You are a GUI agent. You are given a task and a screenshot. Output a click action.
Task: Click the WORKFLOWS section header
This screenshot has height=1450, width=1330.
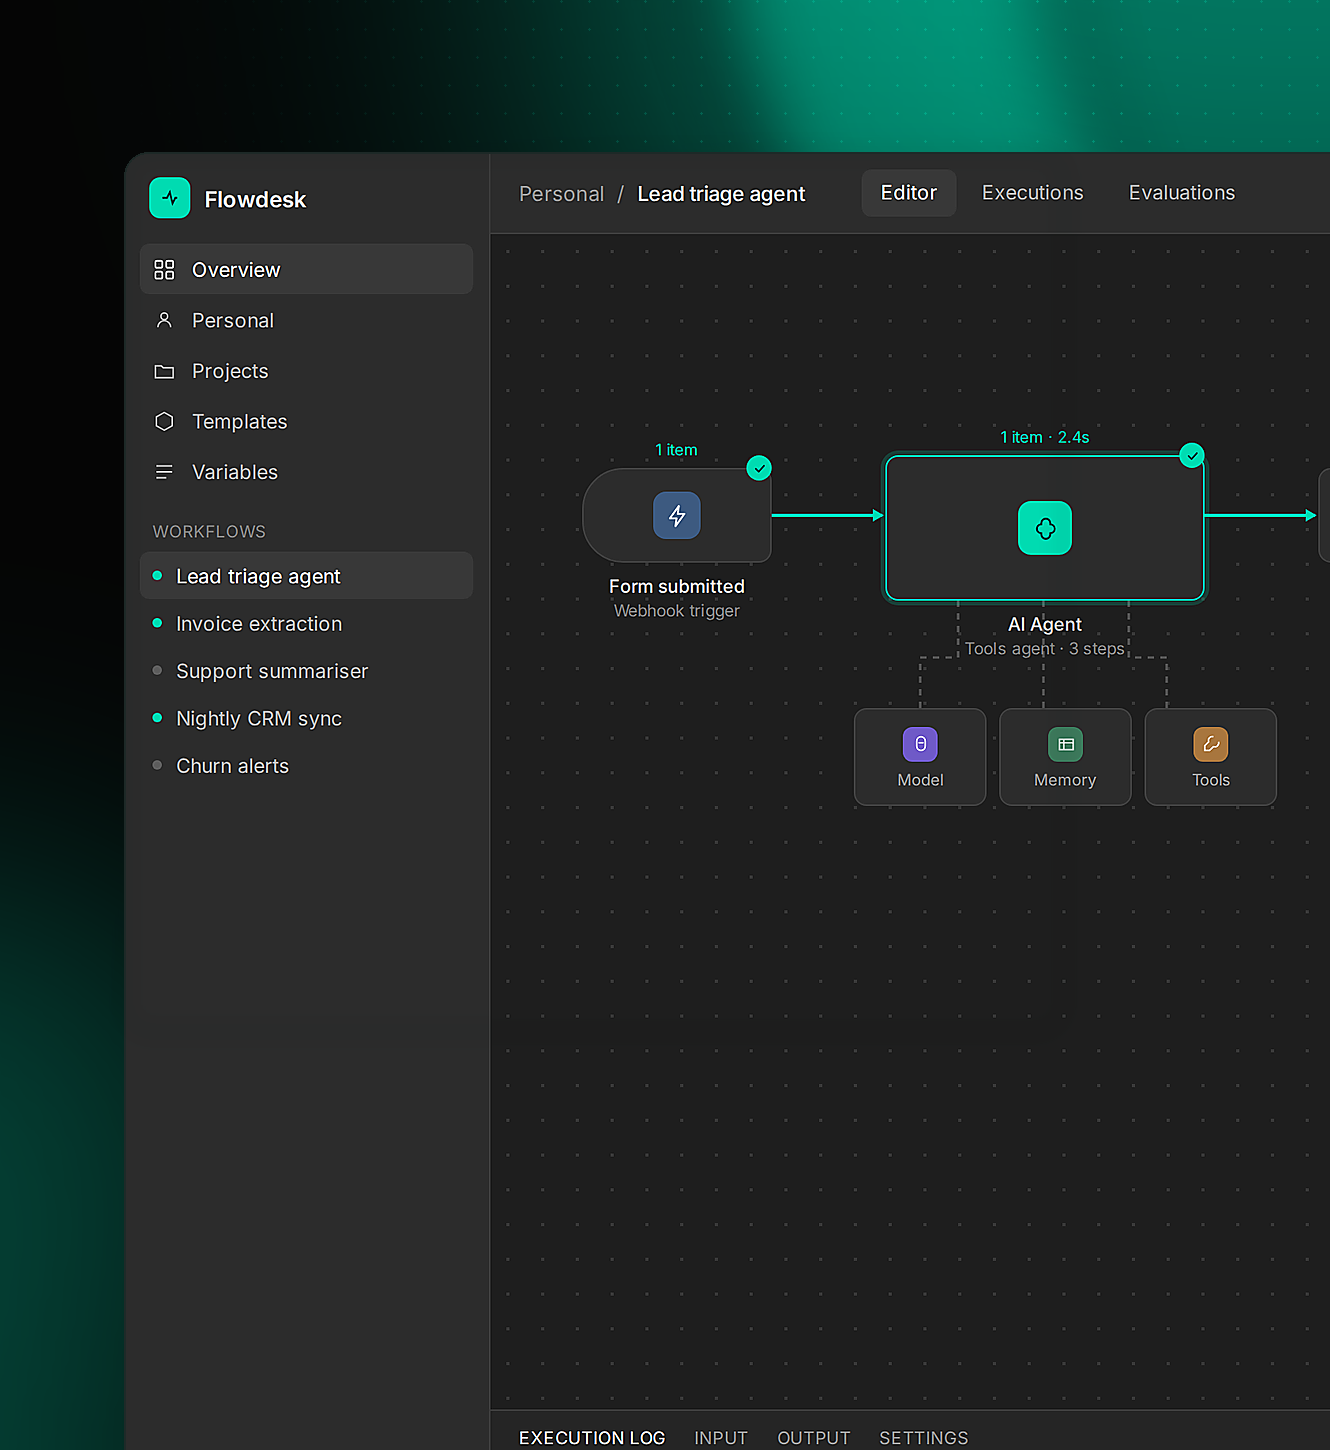(x=209, y=532)
